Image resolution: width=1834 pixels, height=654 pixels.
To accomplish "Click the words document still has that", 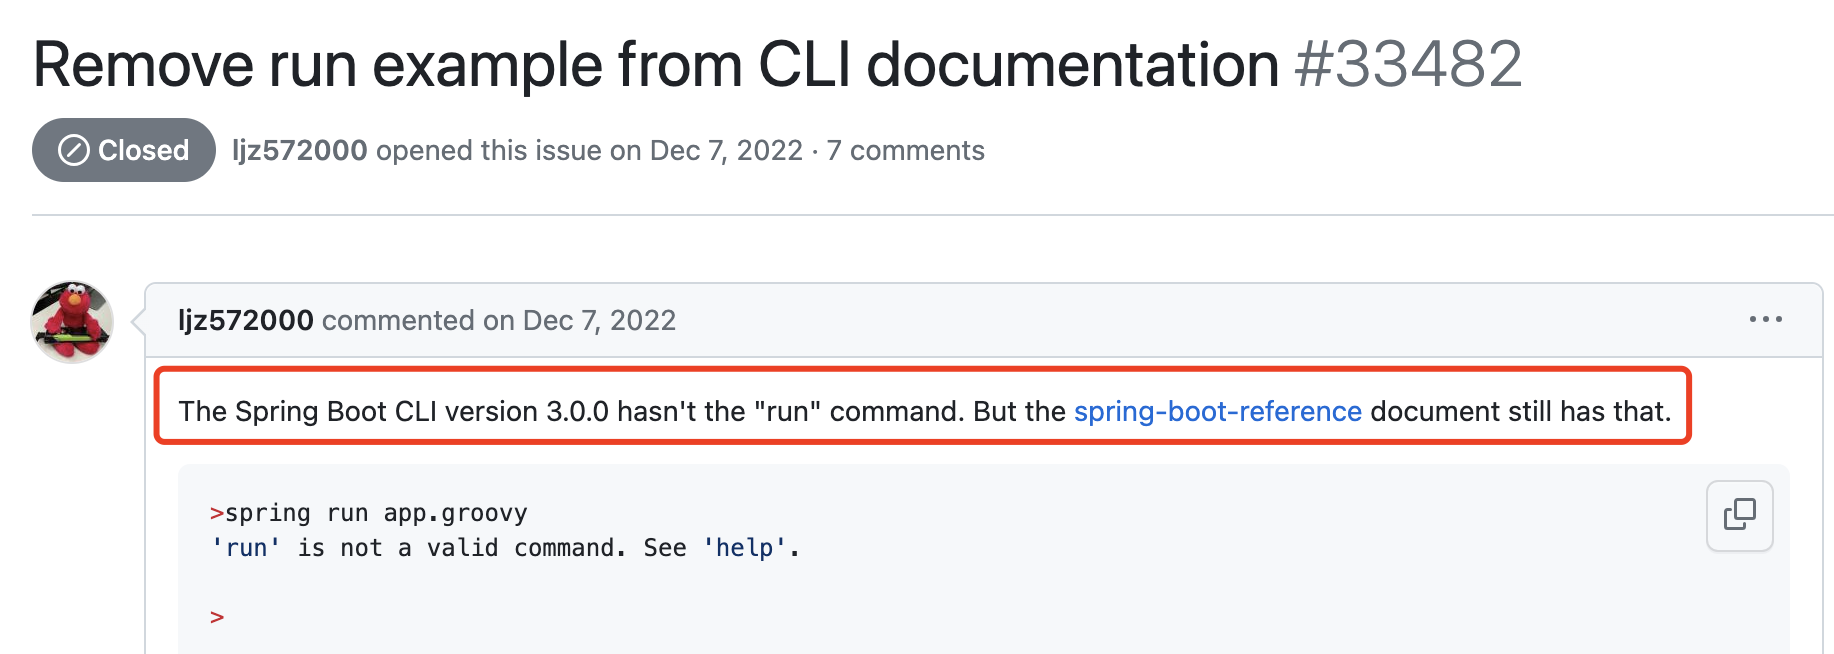I will (x=1520, y=411).
